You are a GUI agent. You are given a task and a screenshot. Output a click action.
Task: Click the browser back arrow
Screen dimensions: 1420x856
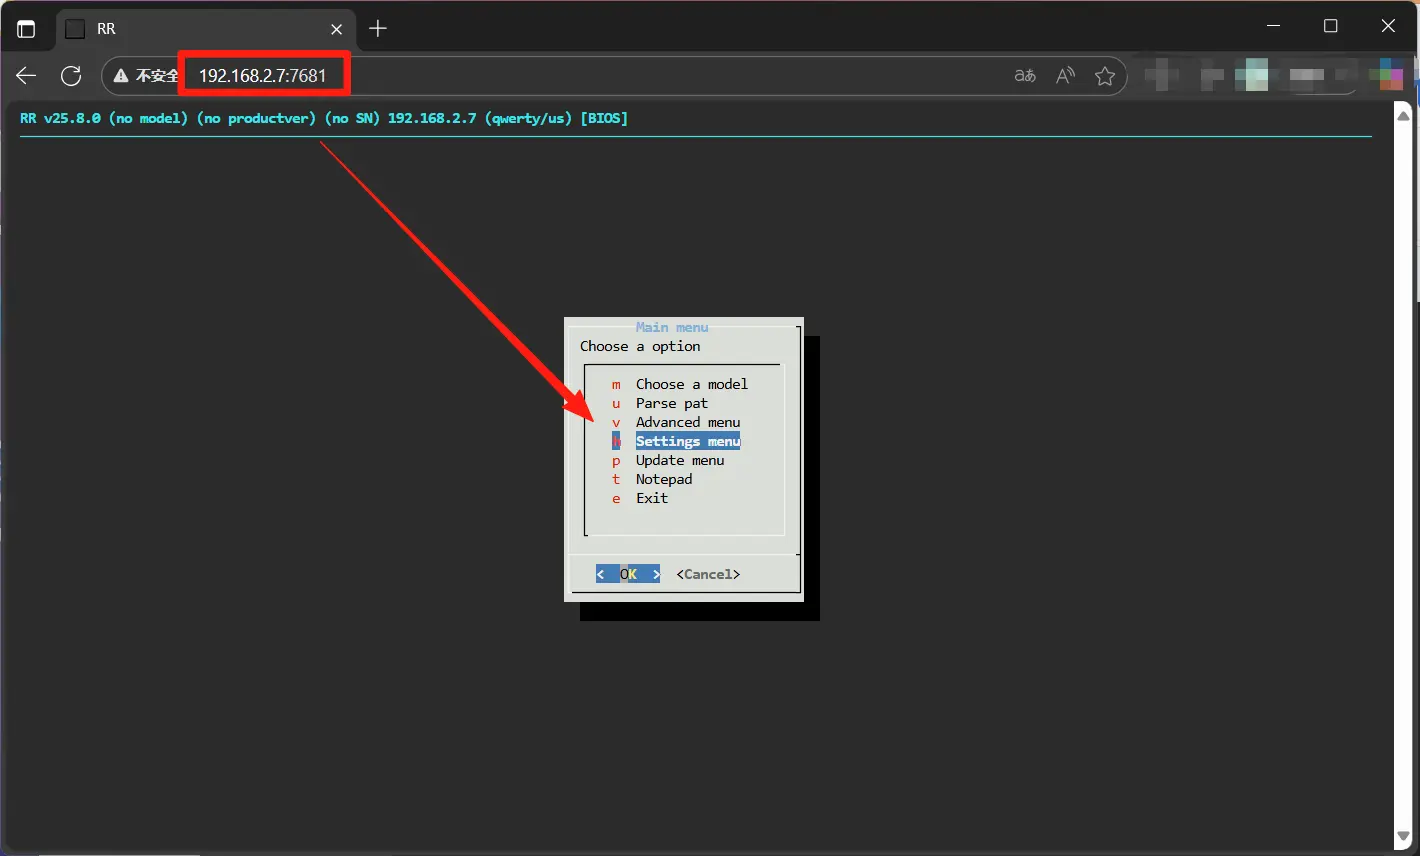[x=26, y=76]
